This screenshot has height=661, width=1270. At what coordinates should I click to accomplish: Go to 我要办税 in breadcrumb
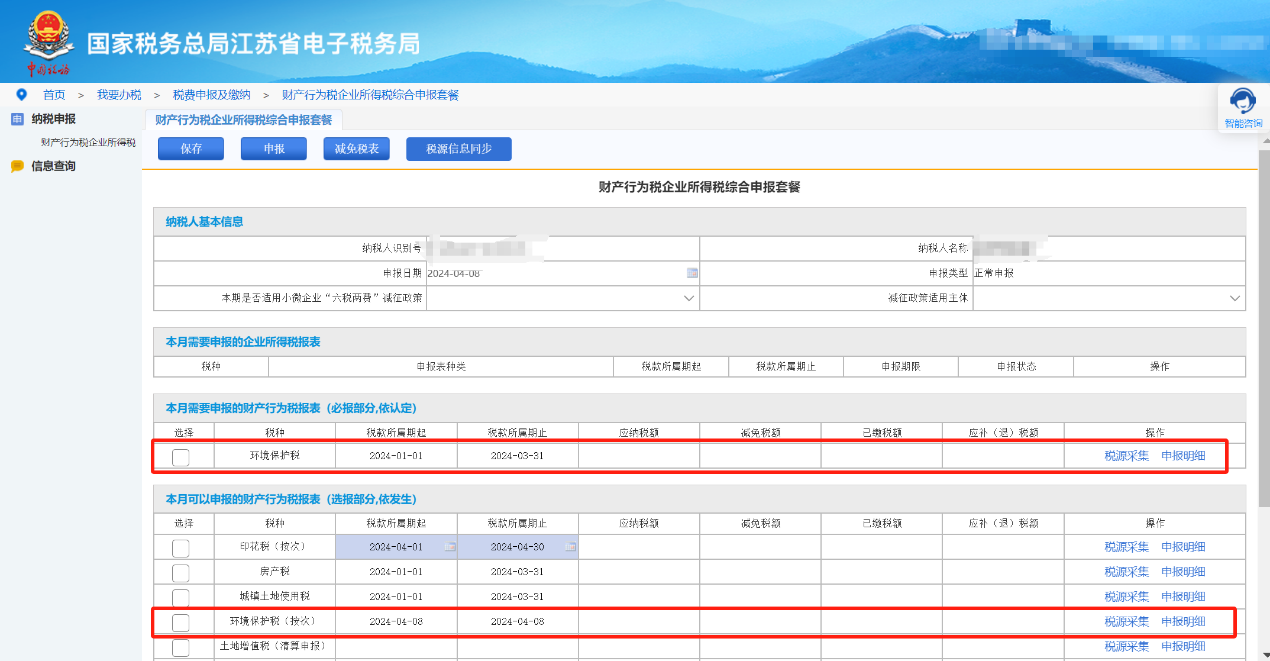pyautogui.click(x=119, y=95)
